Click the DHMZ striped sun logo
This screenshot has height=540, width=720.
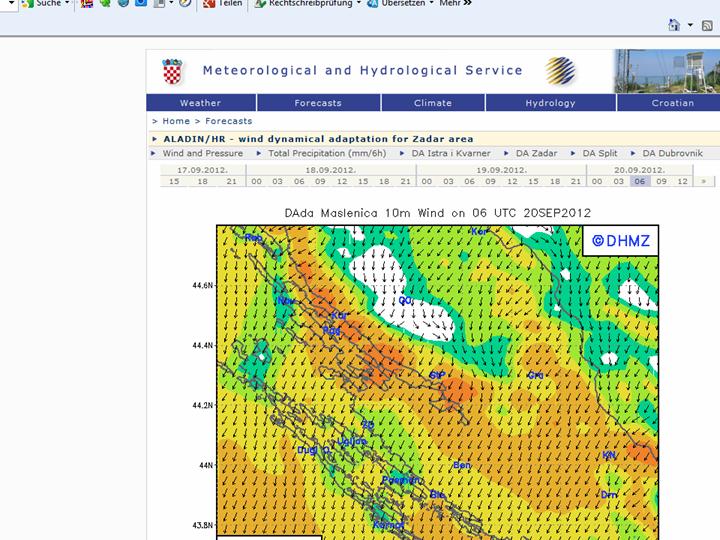point(560,72)
